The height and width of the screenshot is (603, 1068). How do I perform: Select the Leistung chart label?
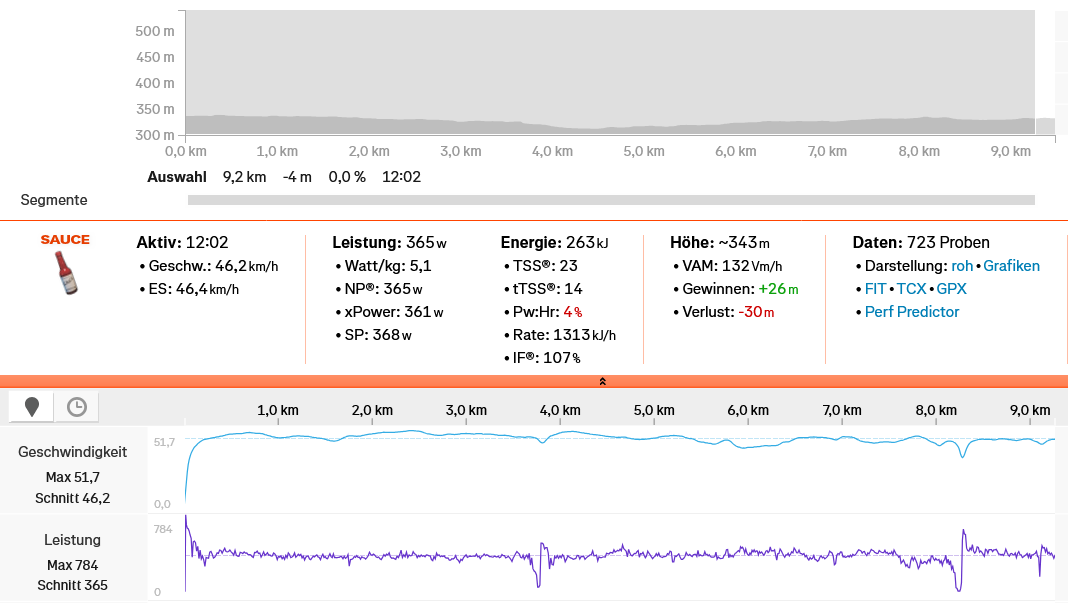click(x=72, y=540)
